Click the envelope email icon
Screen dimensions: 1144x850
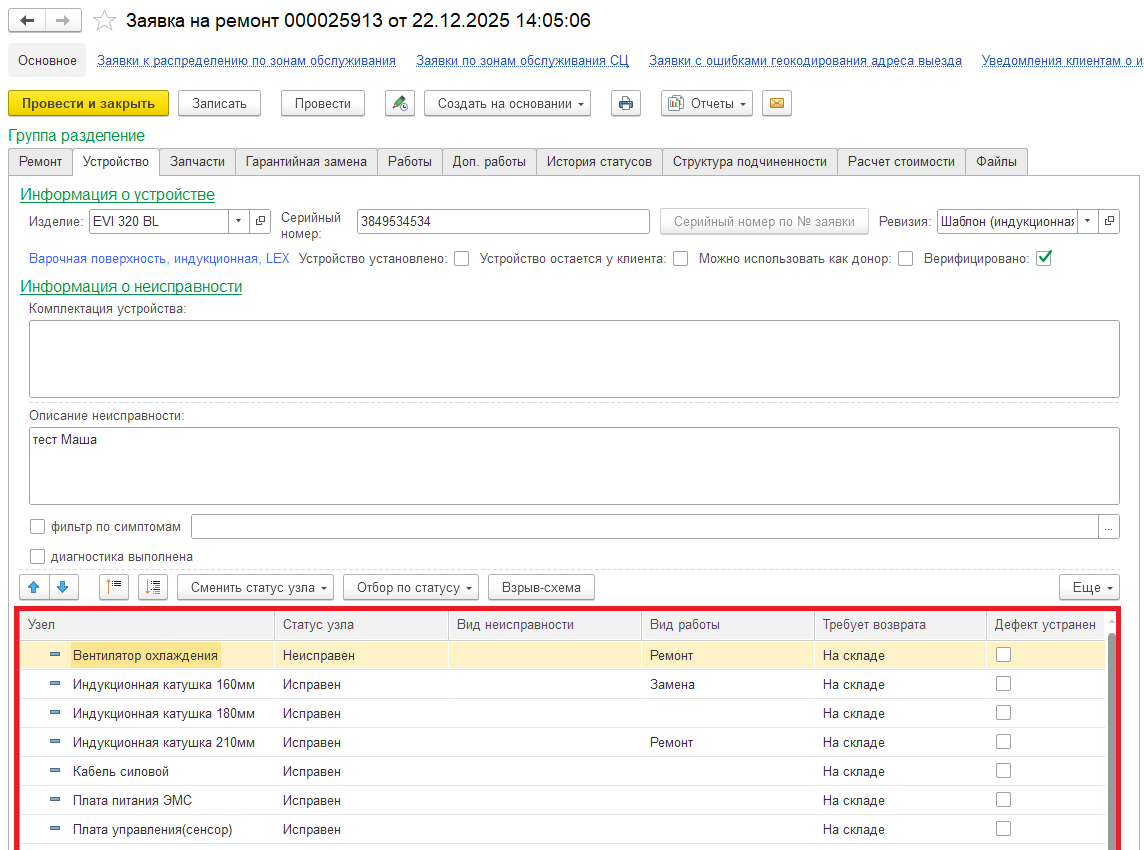777,103
